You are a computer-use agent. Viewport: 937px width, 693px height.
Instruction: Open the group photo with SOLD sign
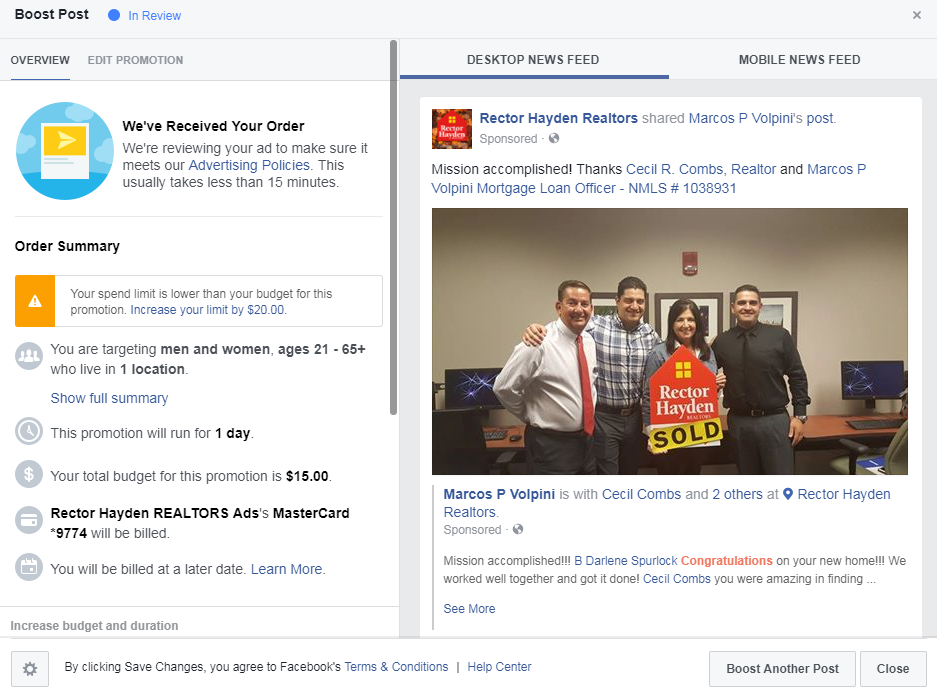tap(669, 341)
